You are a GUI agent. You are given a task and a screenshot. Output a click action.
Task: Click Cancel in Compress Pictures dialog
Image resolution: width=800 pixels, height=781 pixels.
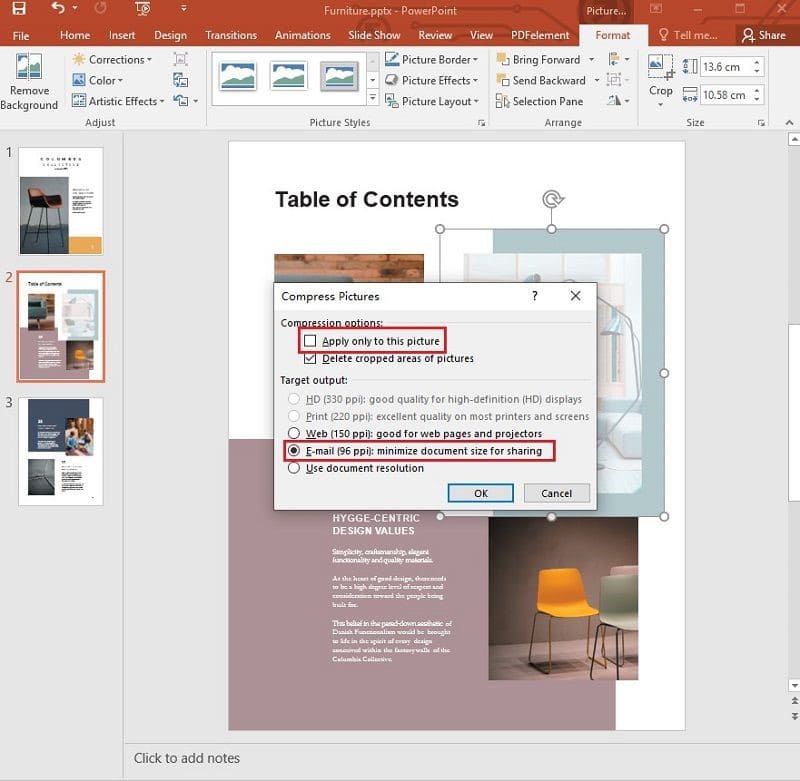tap(556, 493)
